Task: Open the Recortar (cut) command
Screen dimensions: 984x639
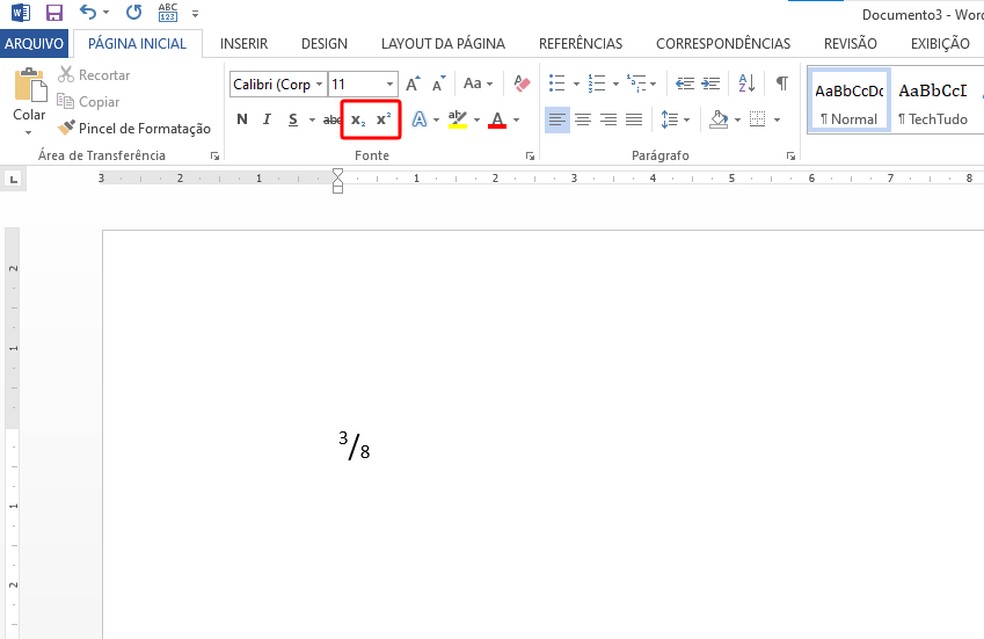Action: [x=94, y=75]
